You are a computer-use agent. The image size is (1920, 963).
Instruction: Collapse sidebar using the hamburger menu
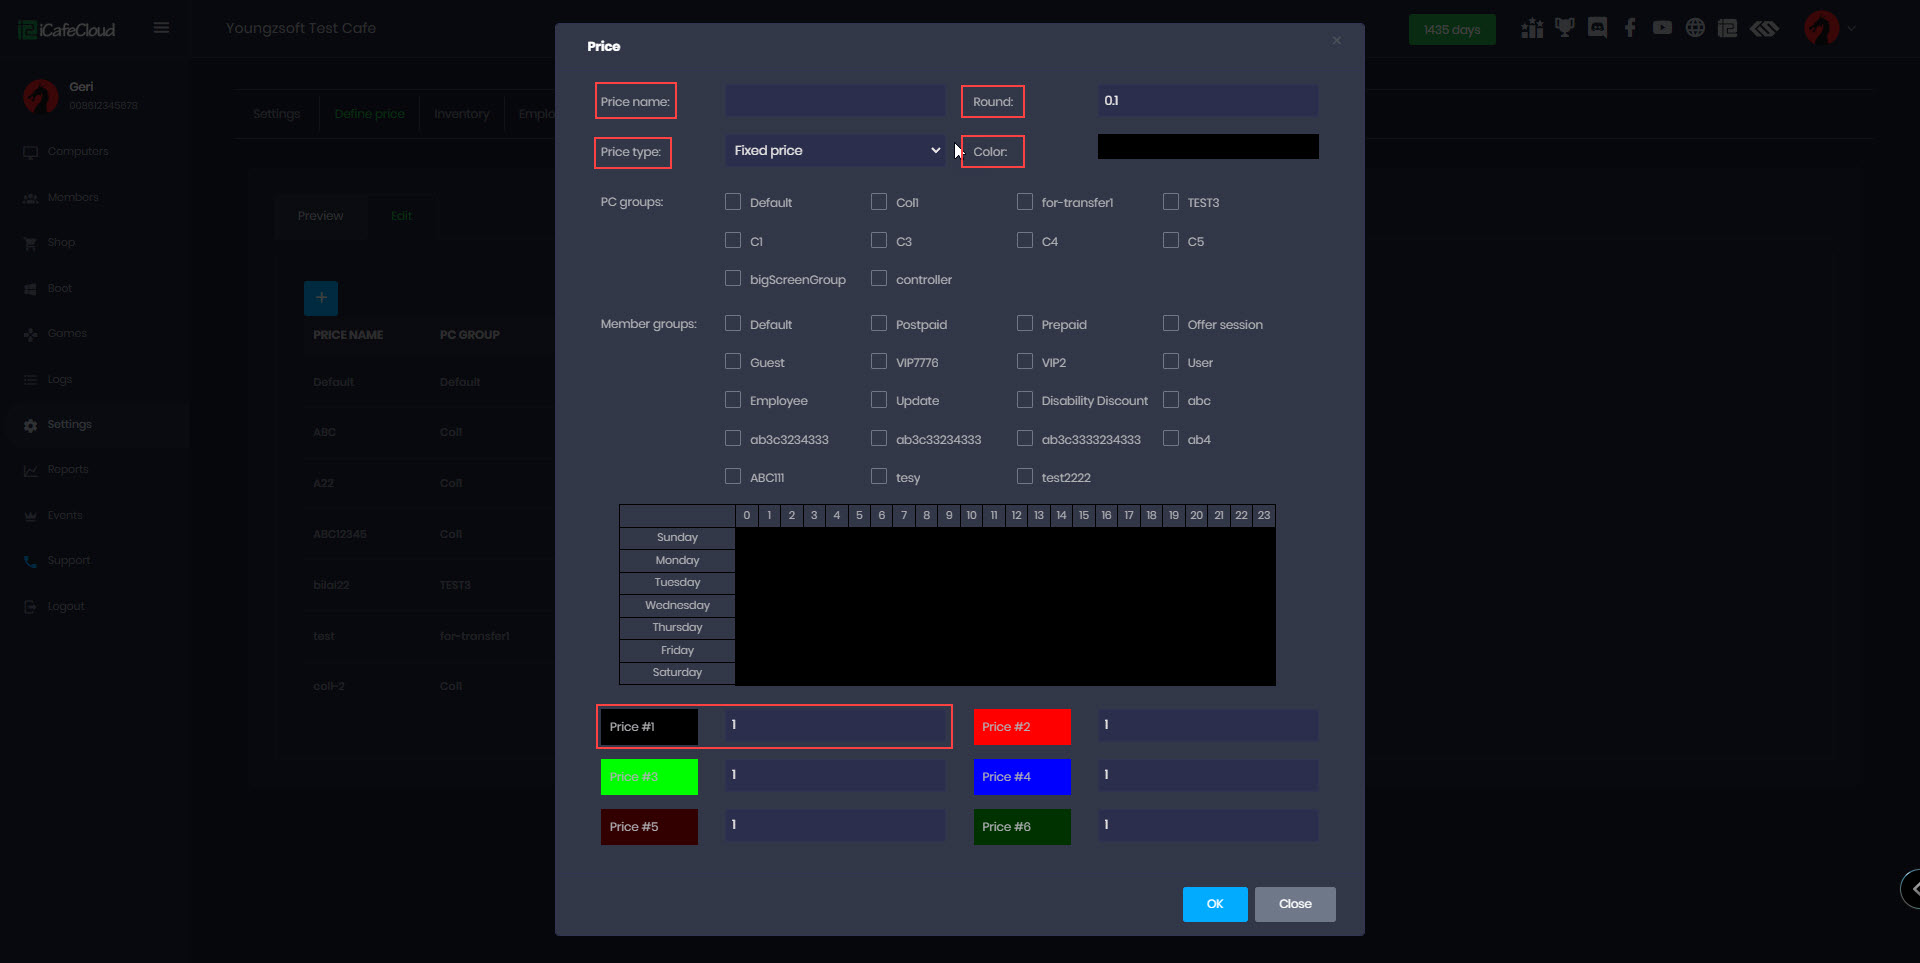click(x=161, y=28)
